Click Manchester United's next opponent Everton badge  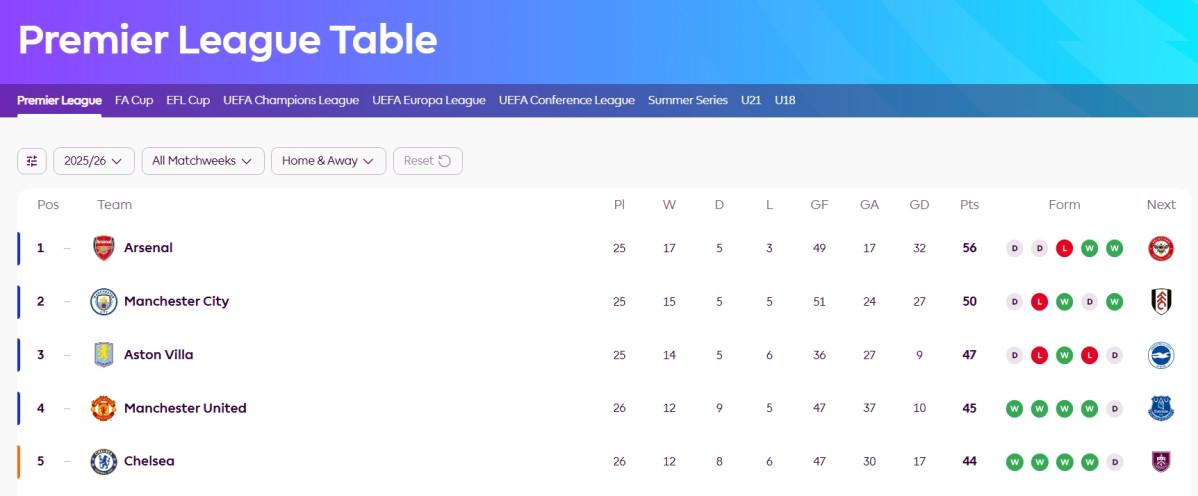point(1161,408)
